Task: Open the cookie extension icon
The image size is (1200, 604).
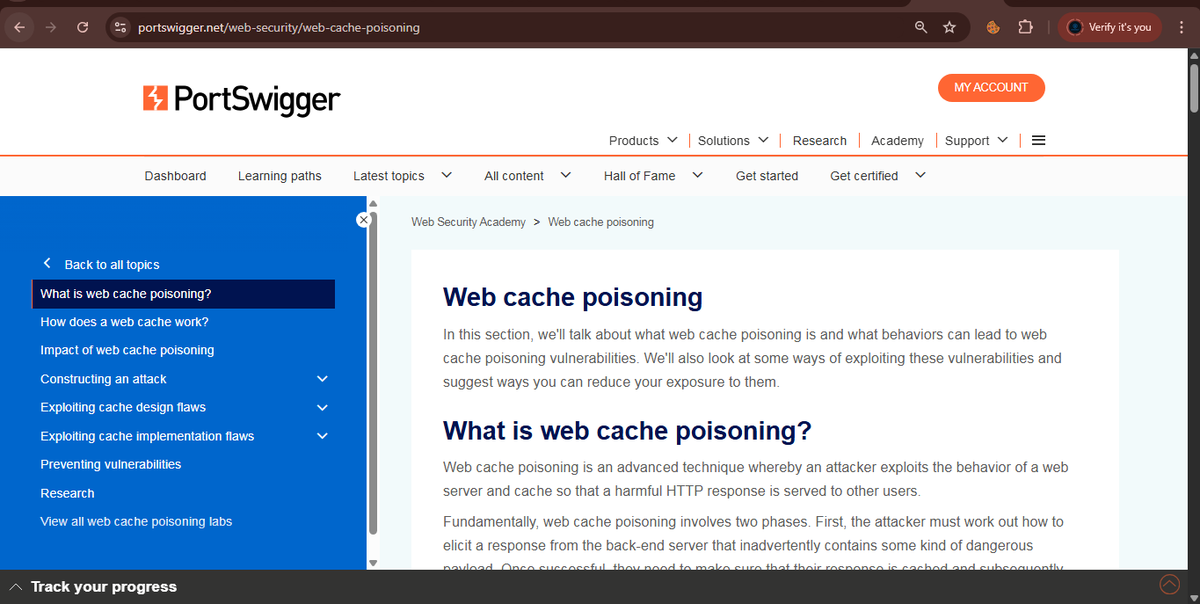Action: coord(994,27)
